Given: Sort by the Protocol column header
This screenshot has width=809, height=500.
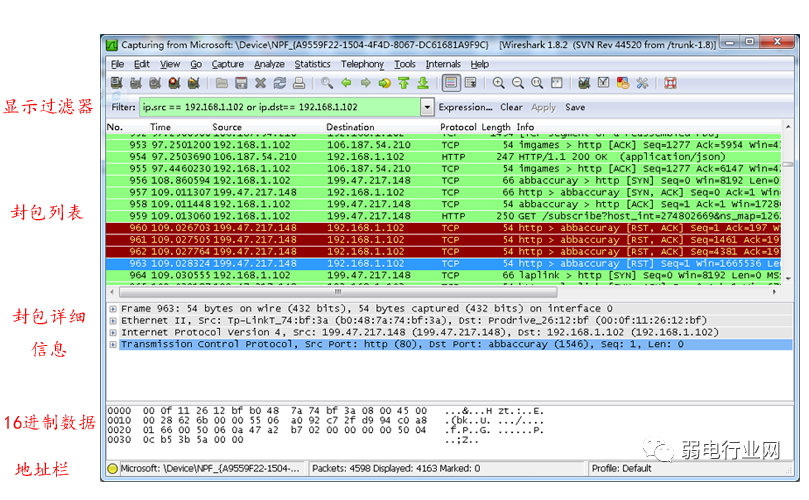Looking at the screenshot, I should tap(458, 127).
